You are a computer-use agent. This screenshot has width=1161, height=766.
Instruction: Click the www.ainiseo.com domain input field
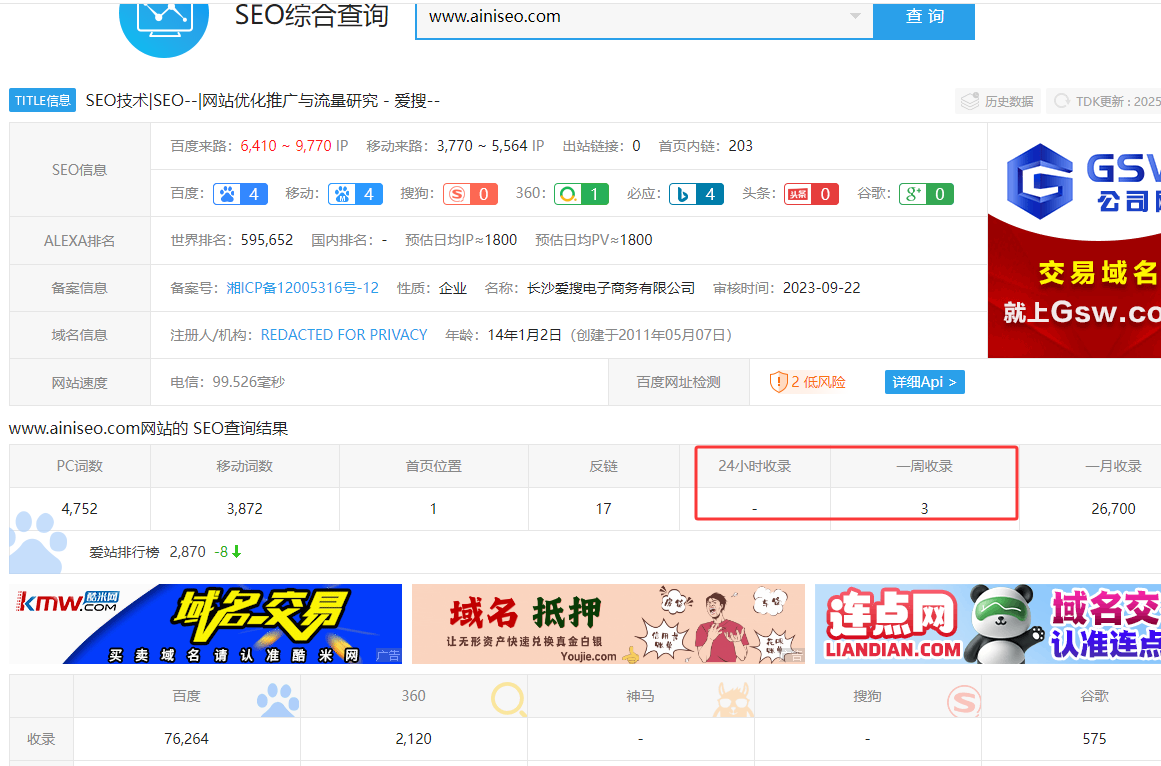[x=644, y=18]
